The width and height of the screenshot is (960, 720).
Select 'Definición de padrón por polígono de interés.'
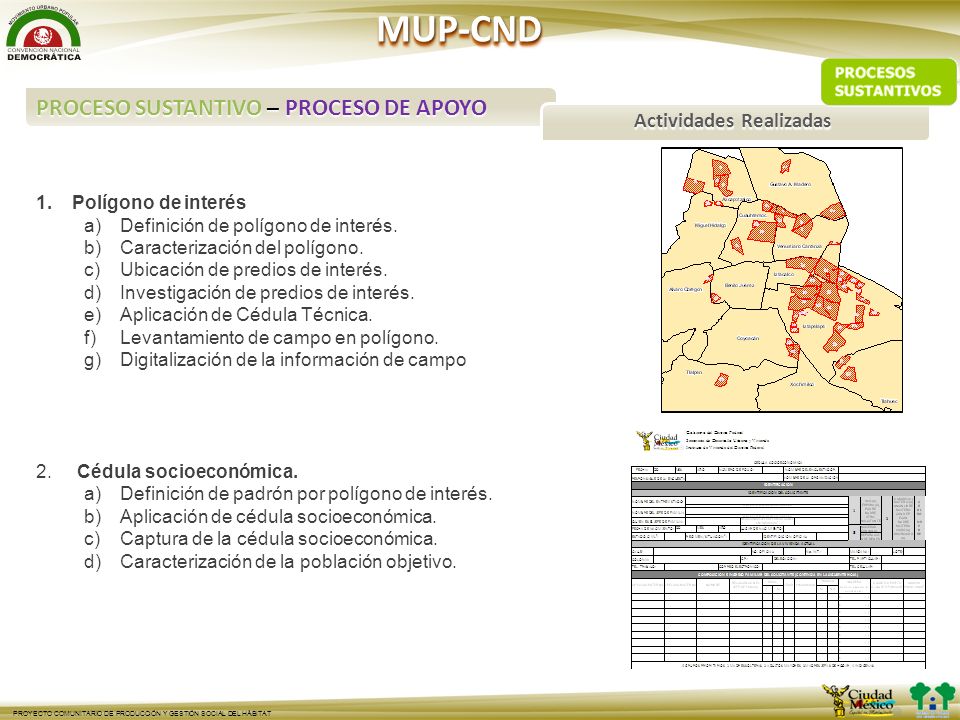tap(306, 493)
